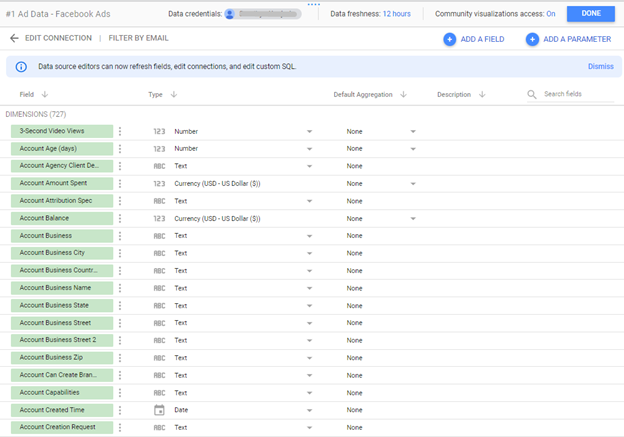
Task: Open more options for Account Business City
Action: click(x=120, y=253)
